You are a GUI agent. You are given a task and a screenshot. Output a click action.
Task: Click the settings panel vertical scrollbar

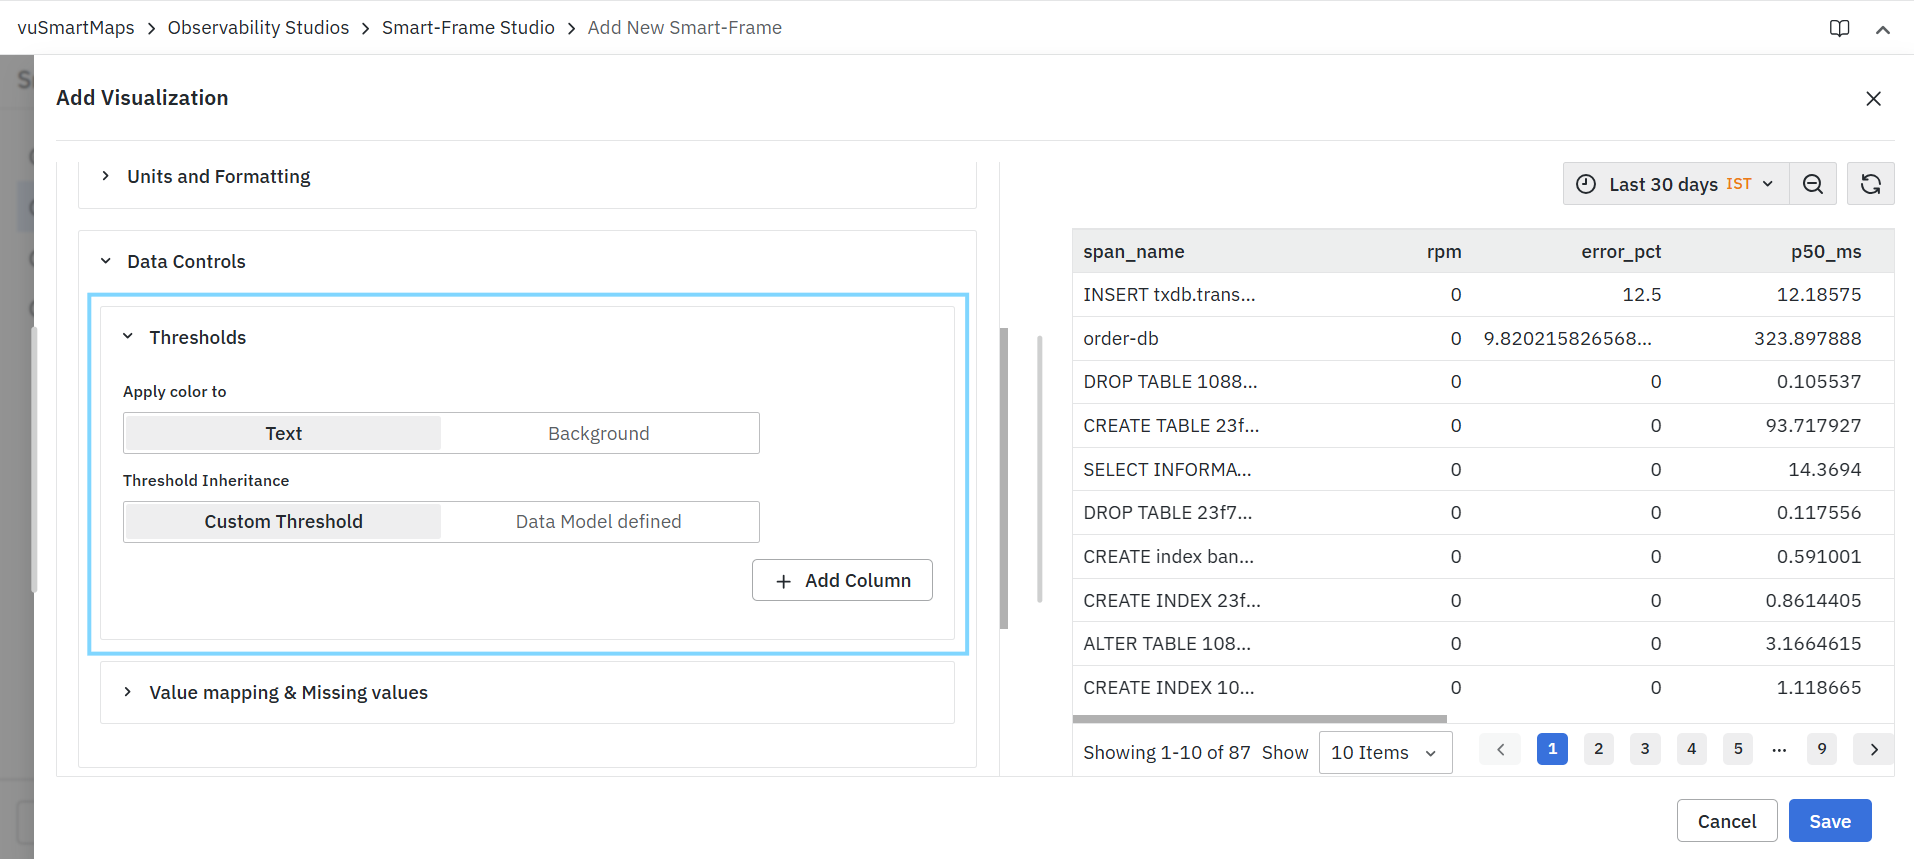coord(1004,478)
